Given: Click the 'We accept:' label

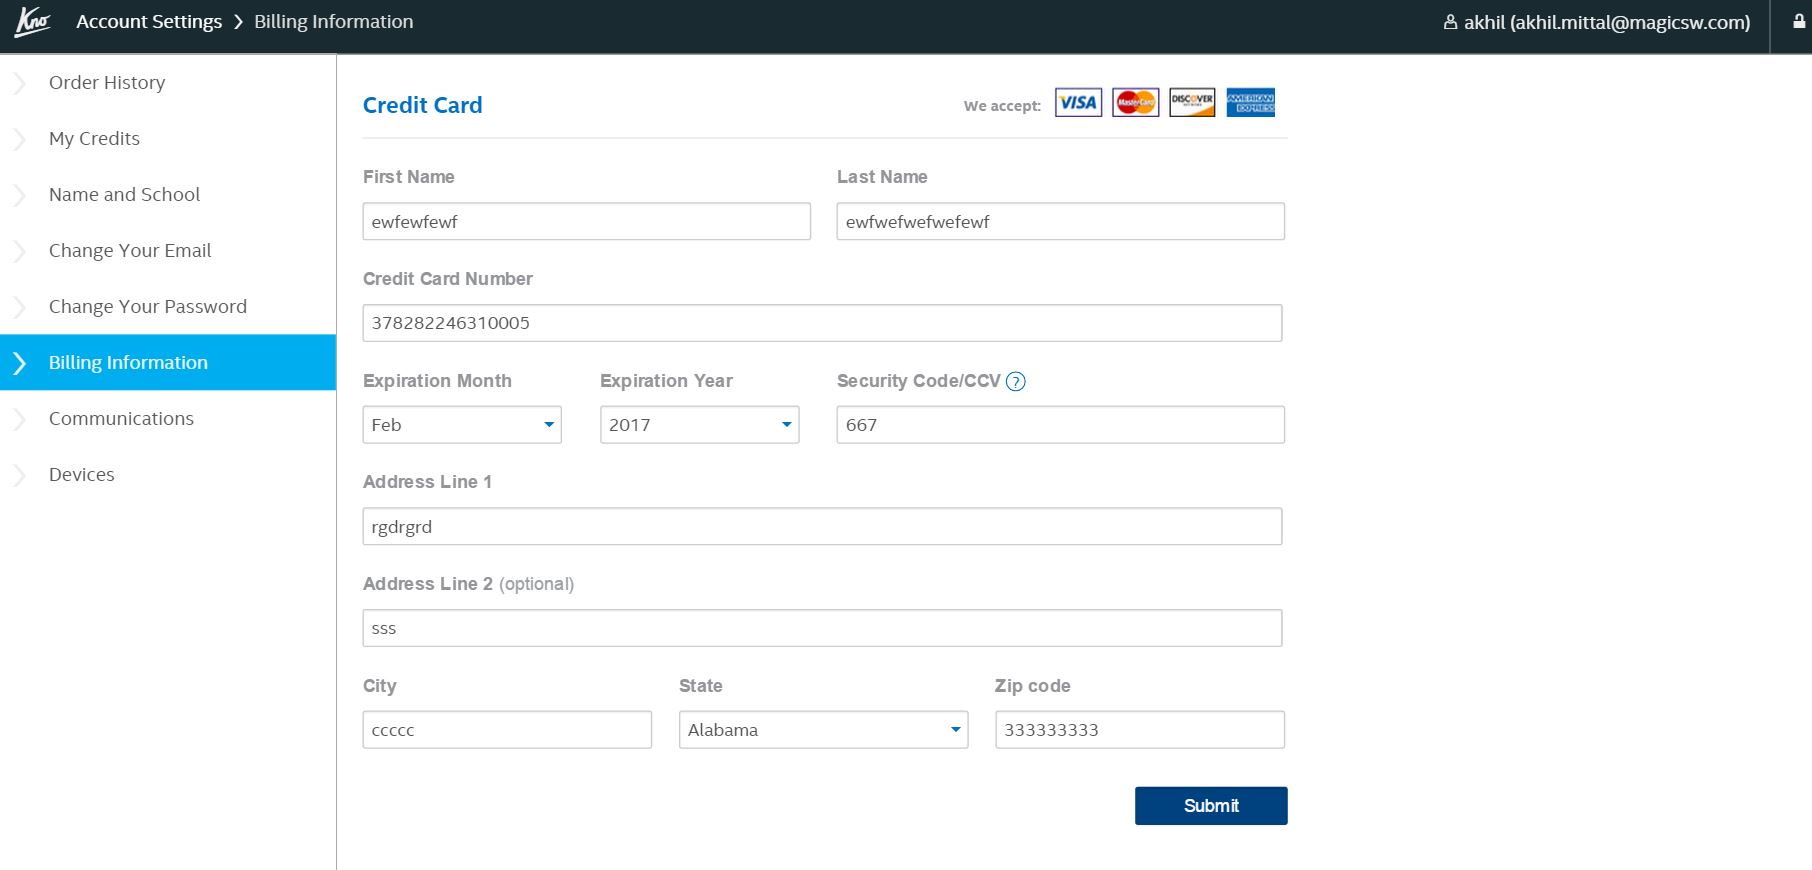Looking at the screenshot, I should (1002, 106).
